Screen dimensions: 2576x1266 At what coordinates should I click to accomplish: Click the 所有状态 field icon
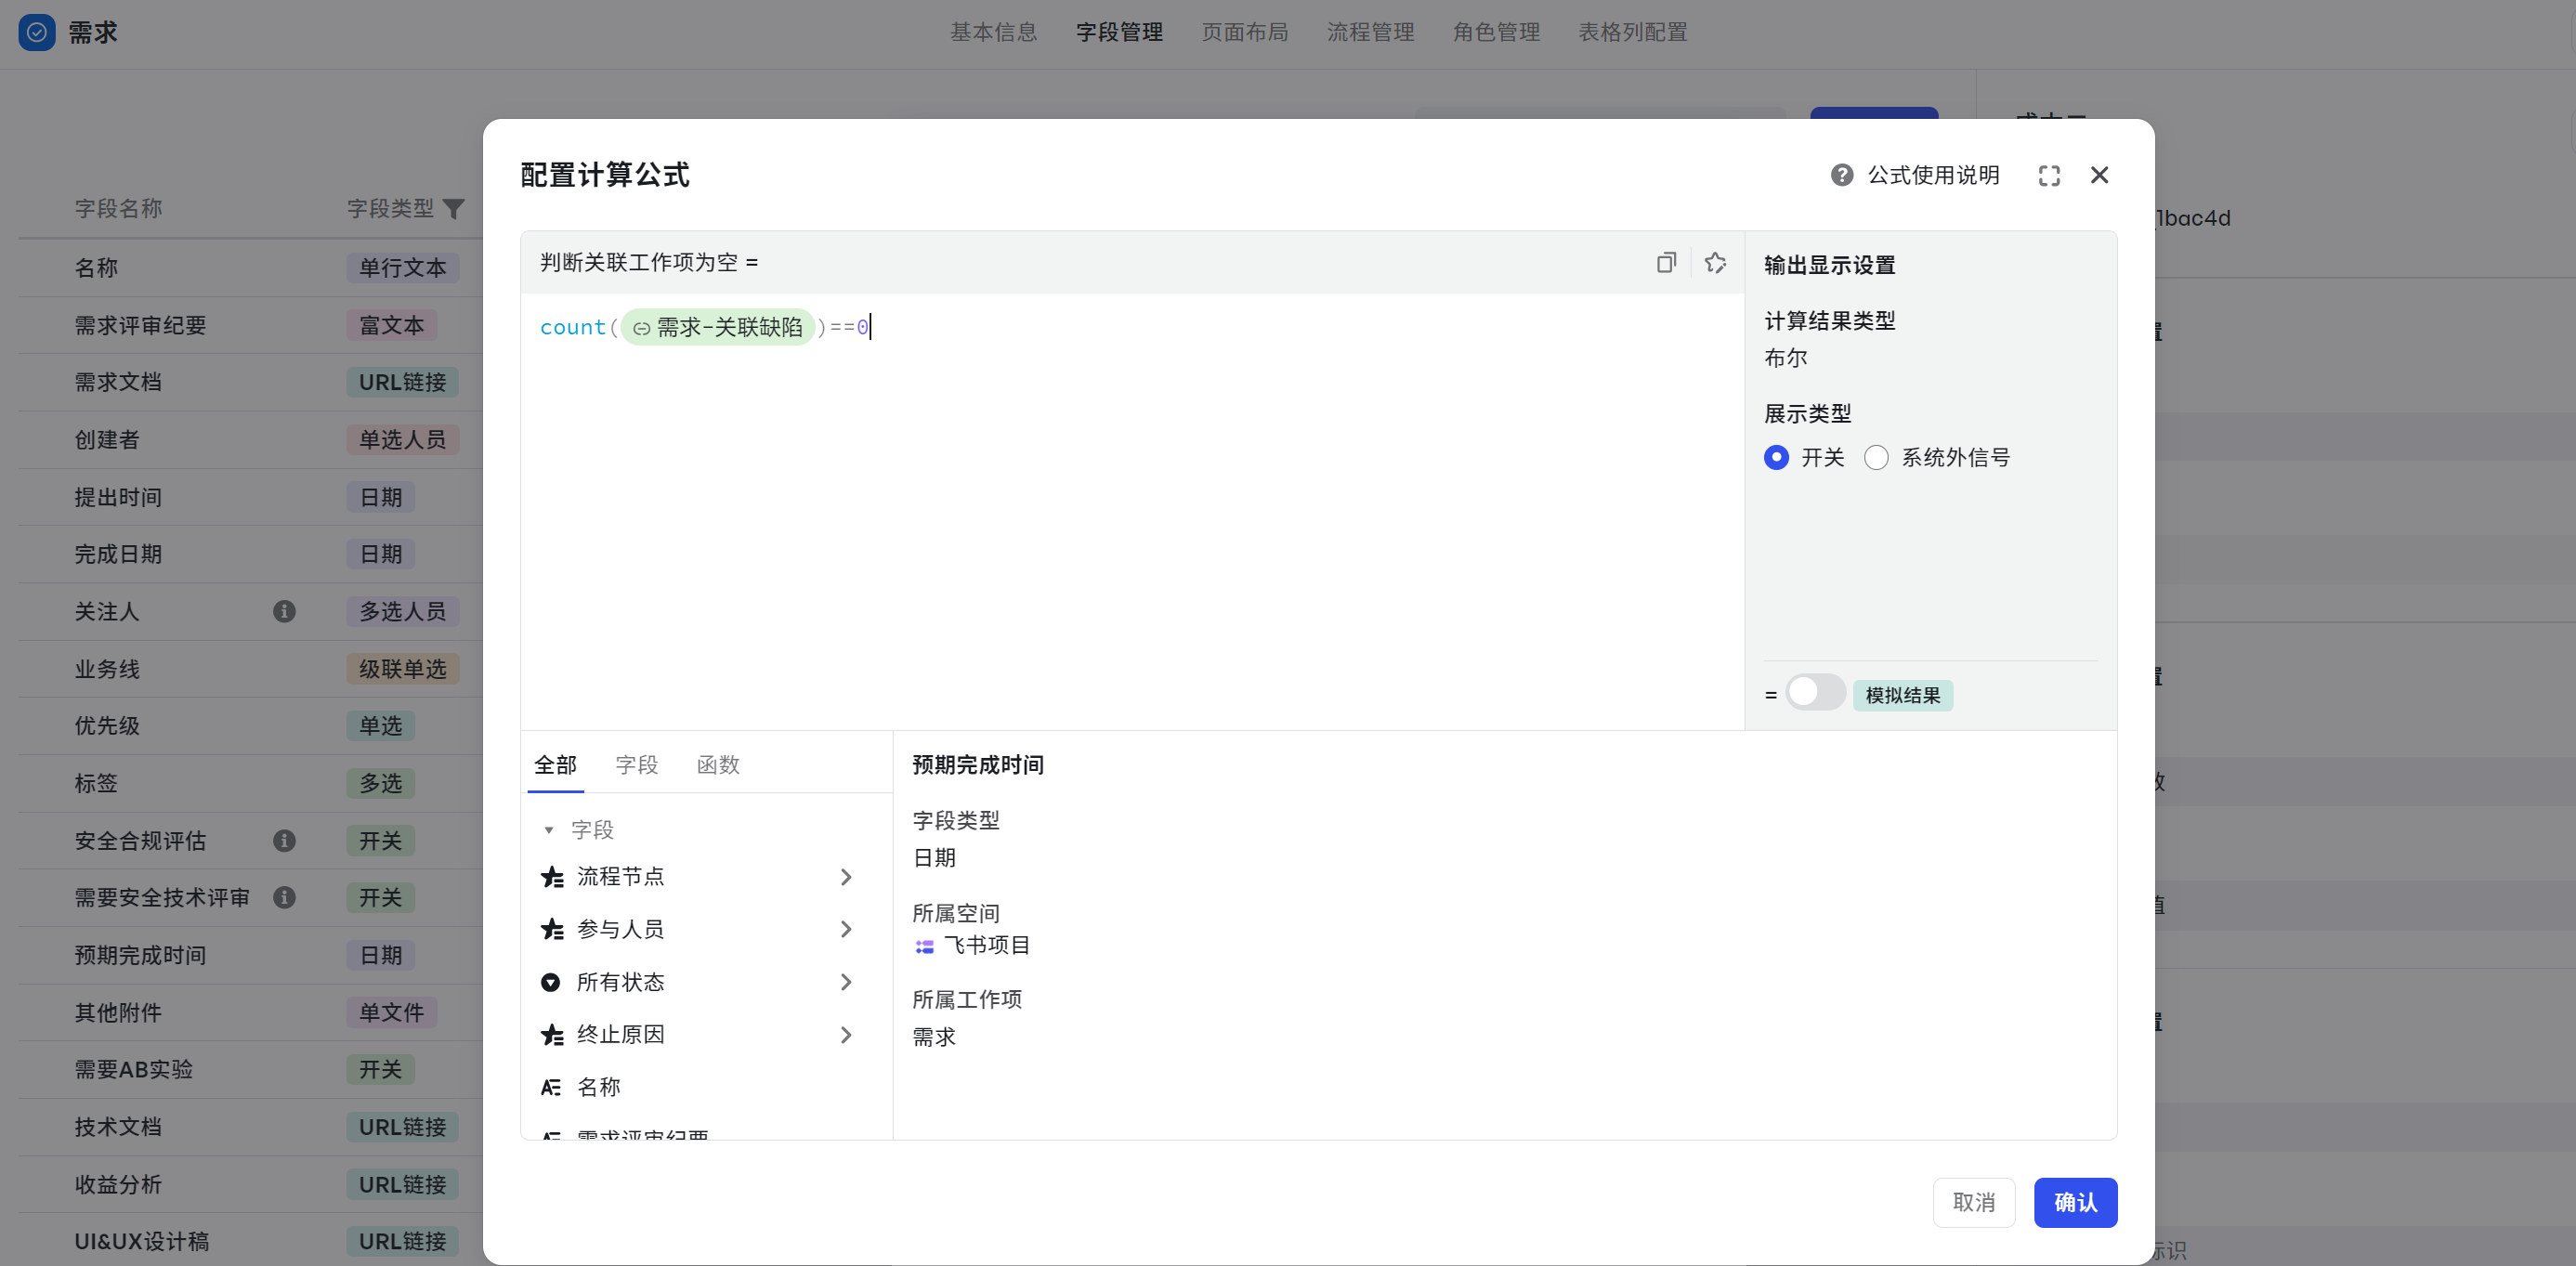click(x=551, y=983)
